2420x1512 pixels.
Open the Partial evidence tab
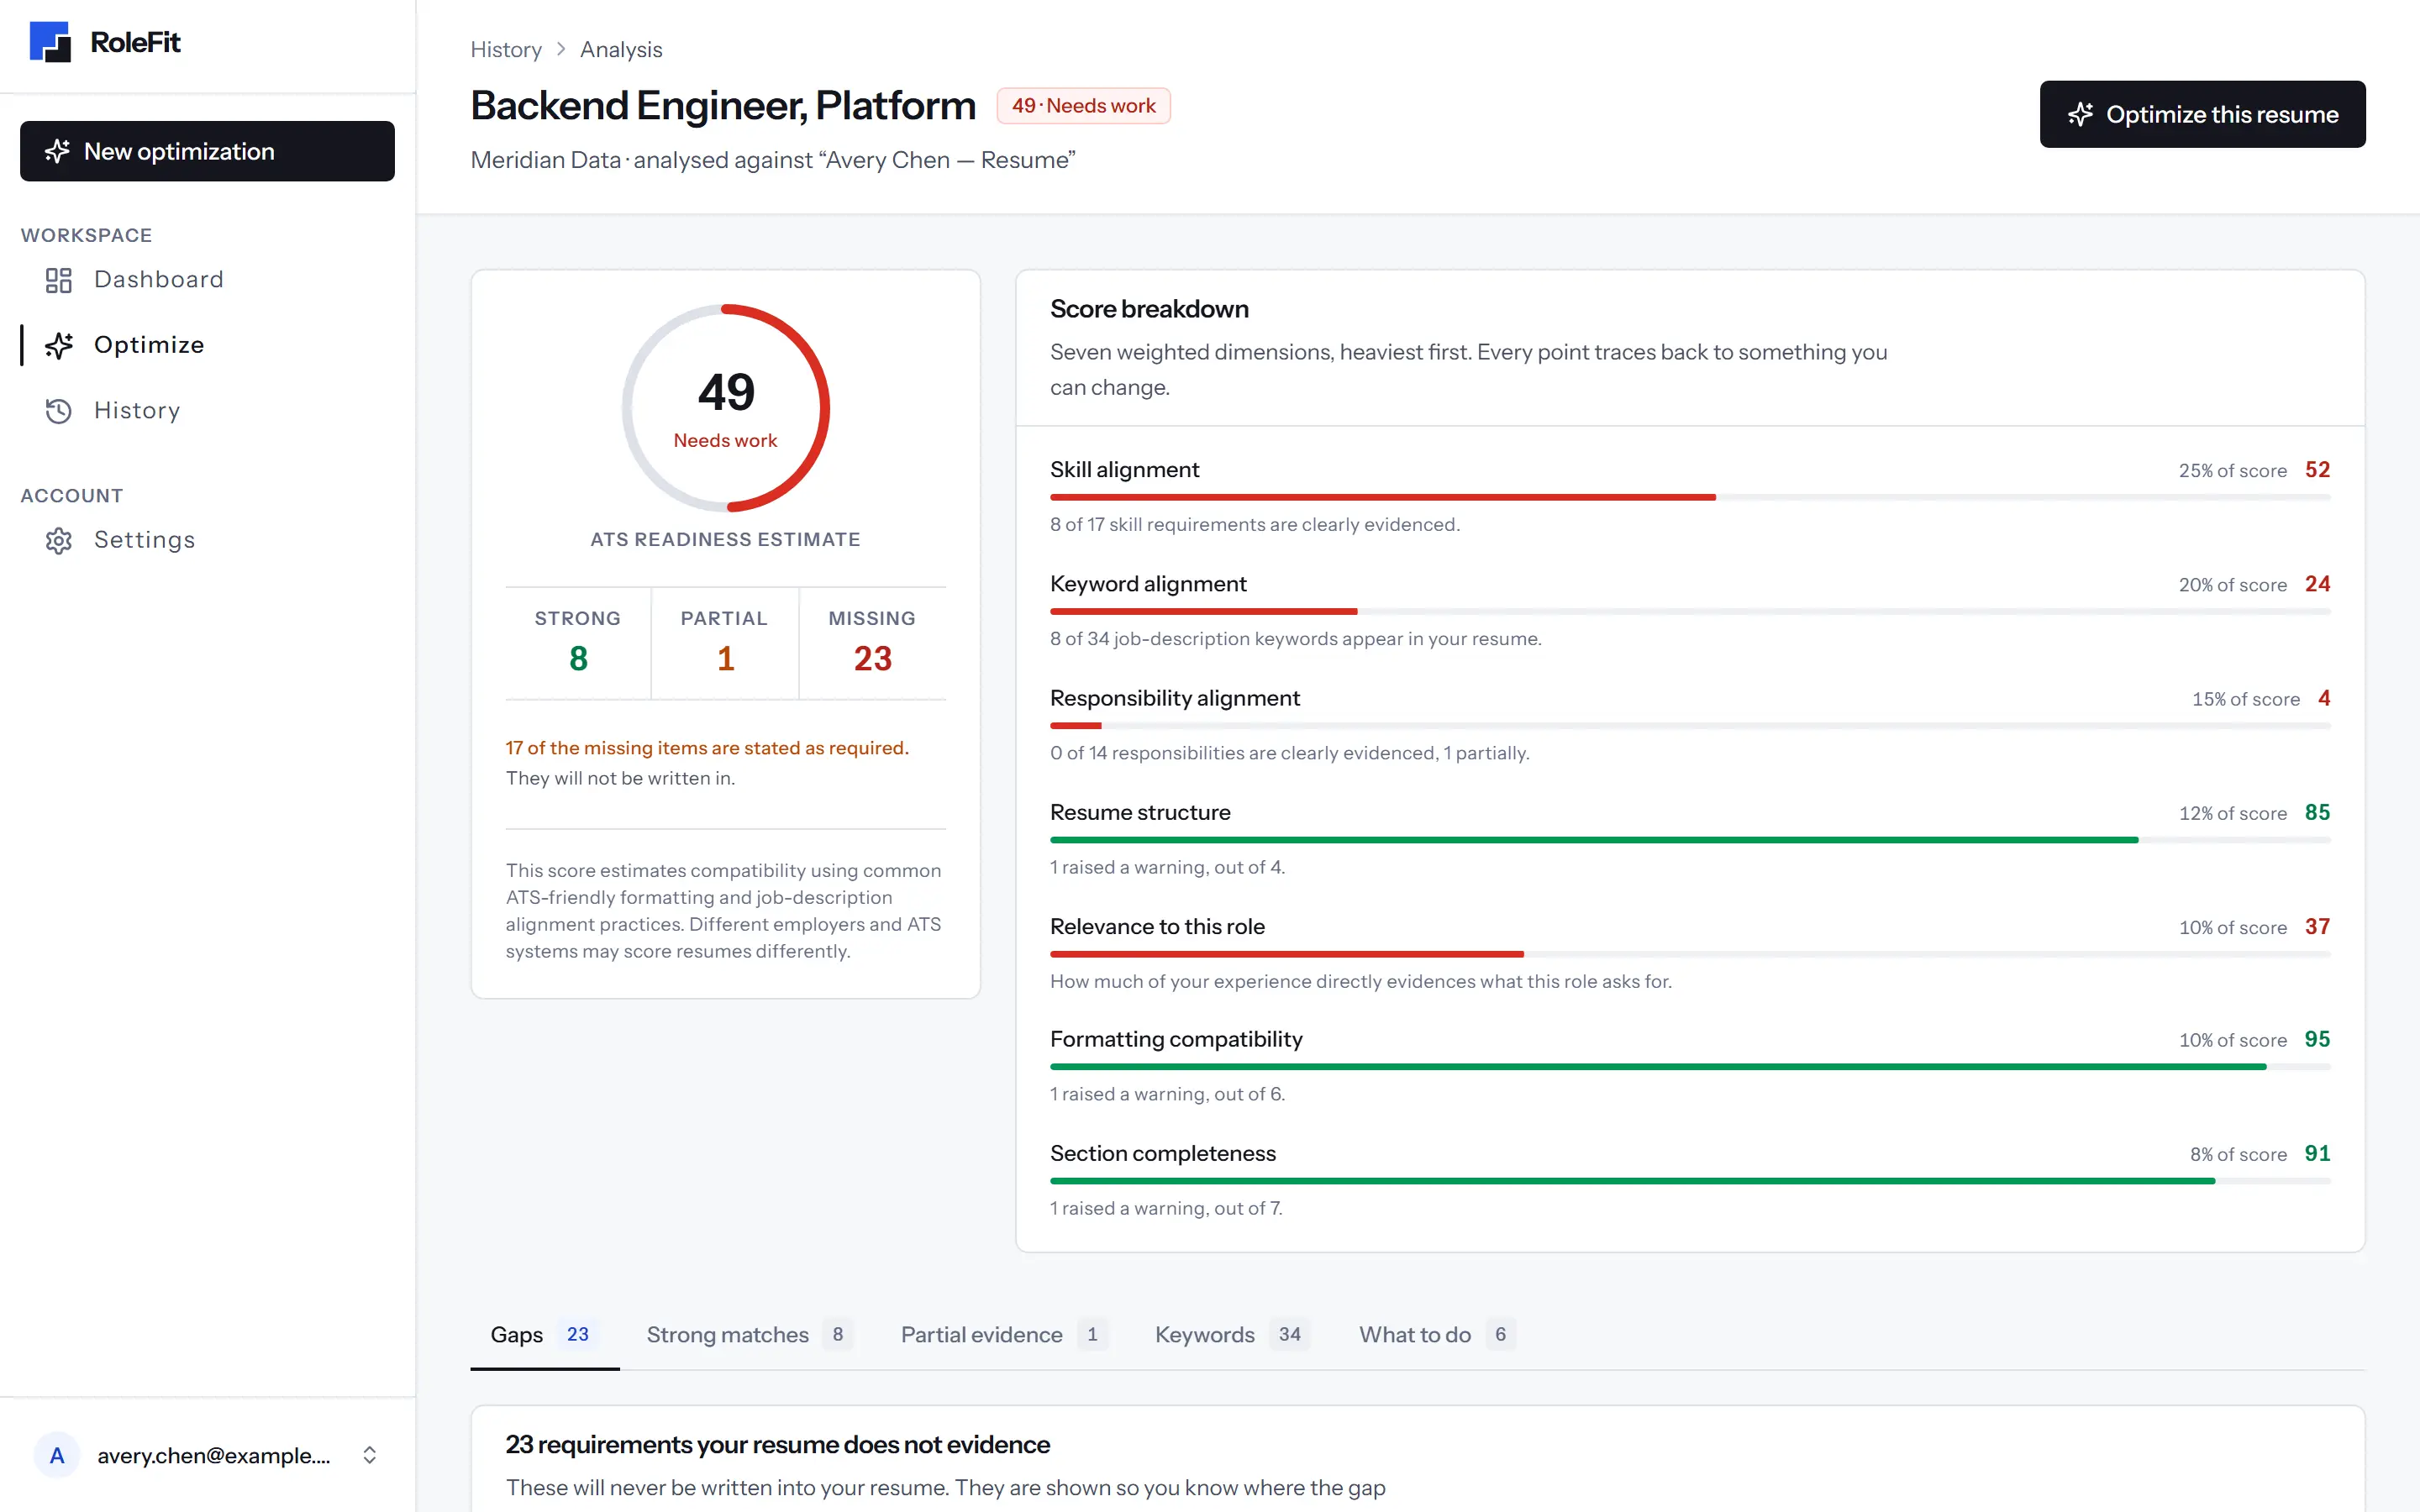coord(1003,1334)
